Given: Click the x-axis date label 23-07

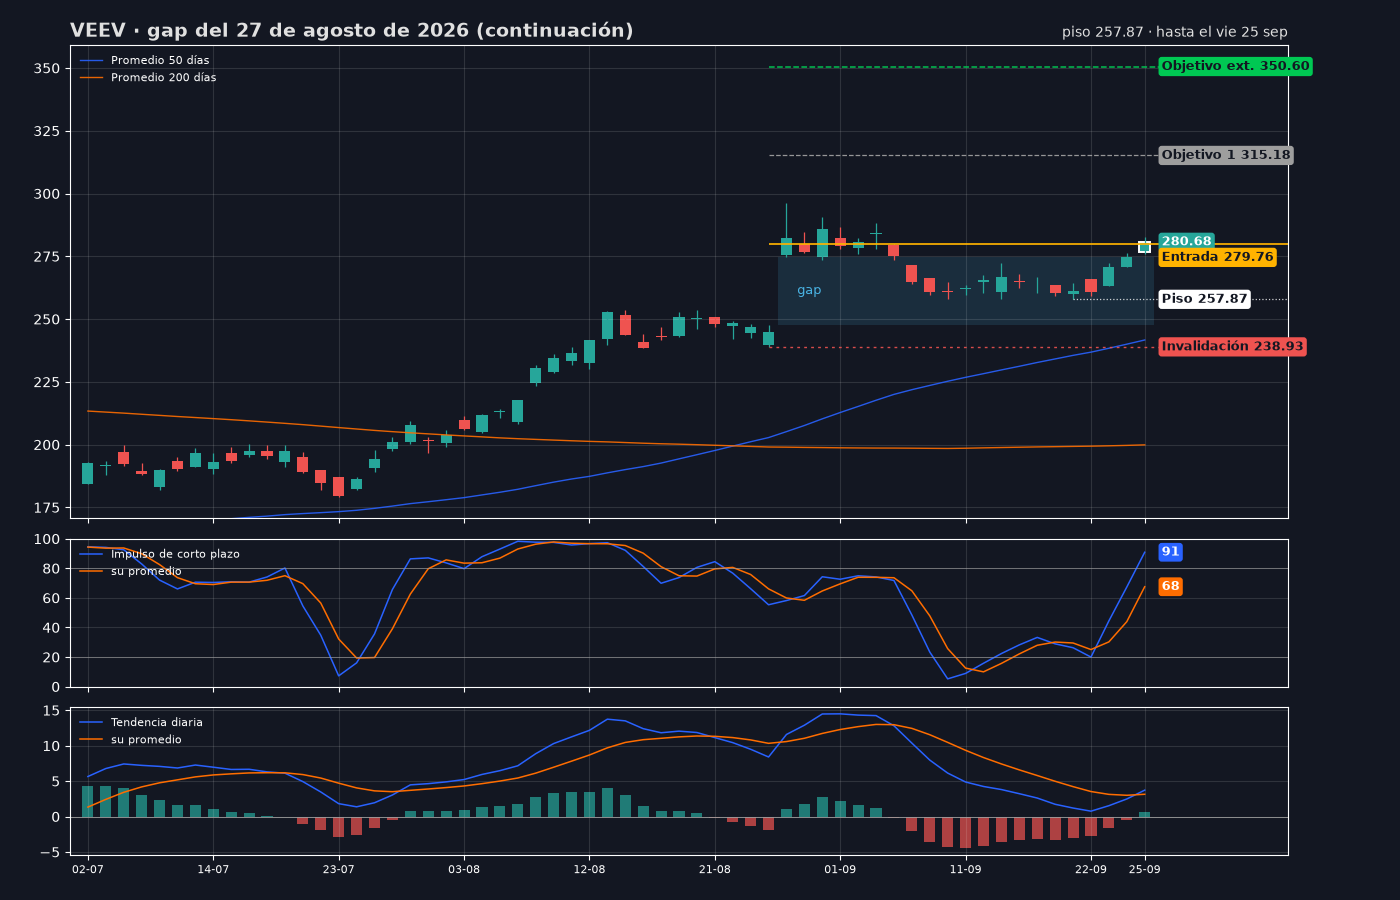Looking at the screenshot, I should click(339, 870).
